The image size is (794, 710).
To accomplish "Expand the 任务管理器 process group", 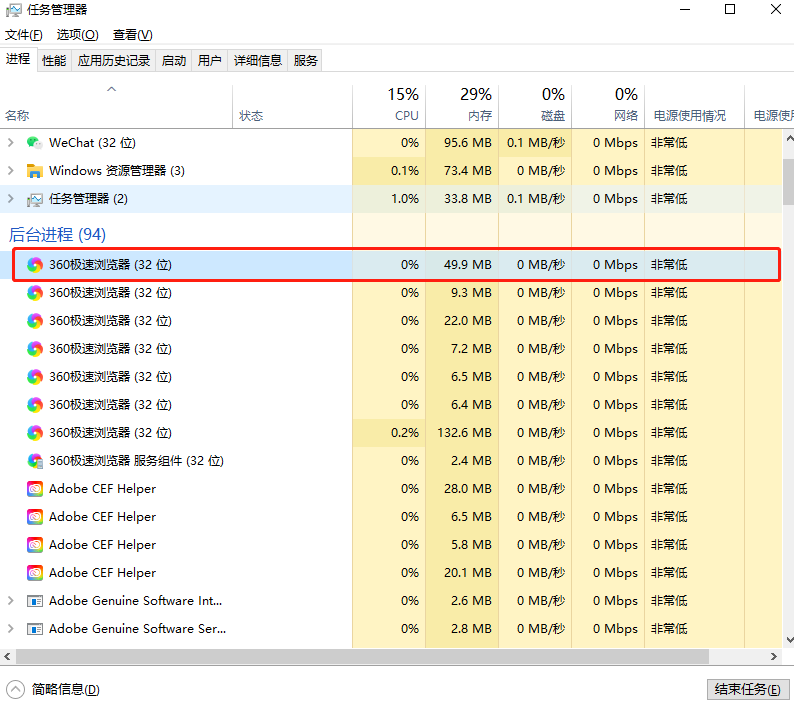I will coord(10,199).
